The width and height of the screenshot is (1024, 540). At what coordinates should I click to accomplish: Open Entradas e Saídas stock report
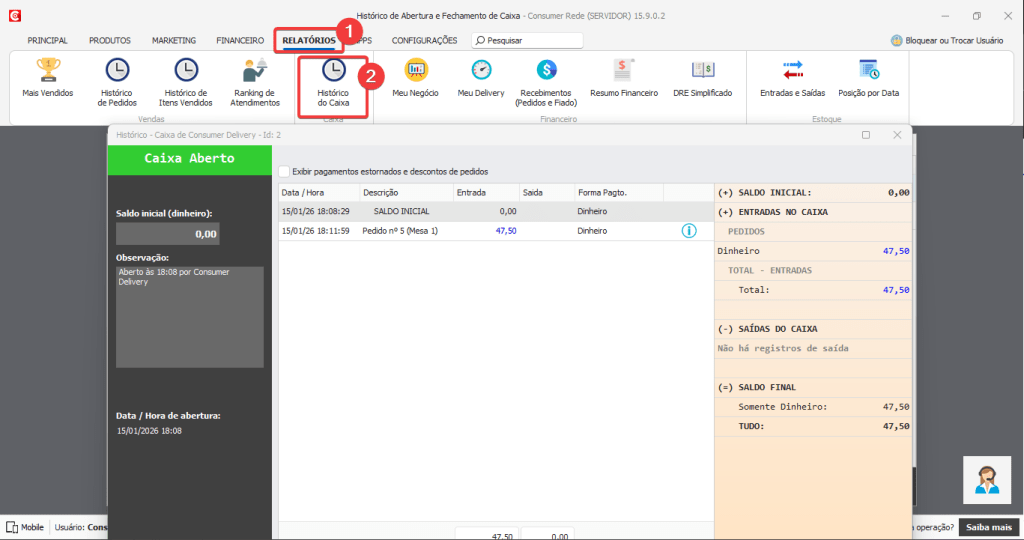(793, 78)
